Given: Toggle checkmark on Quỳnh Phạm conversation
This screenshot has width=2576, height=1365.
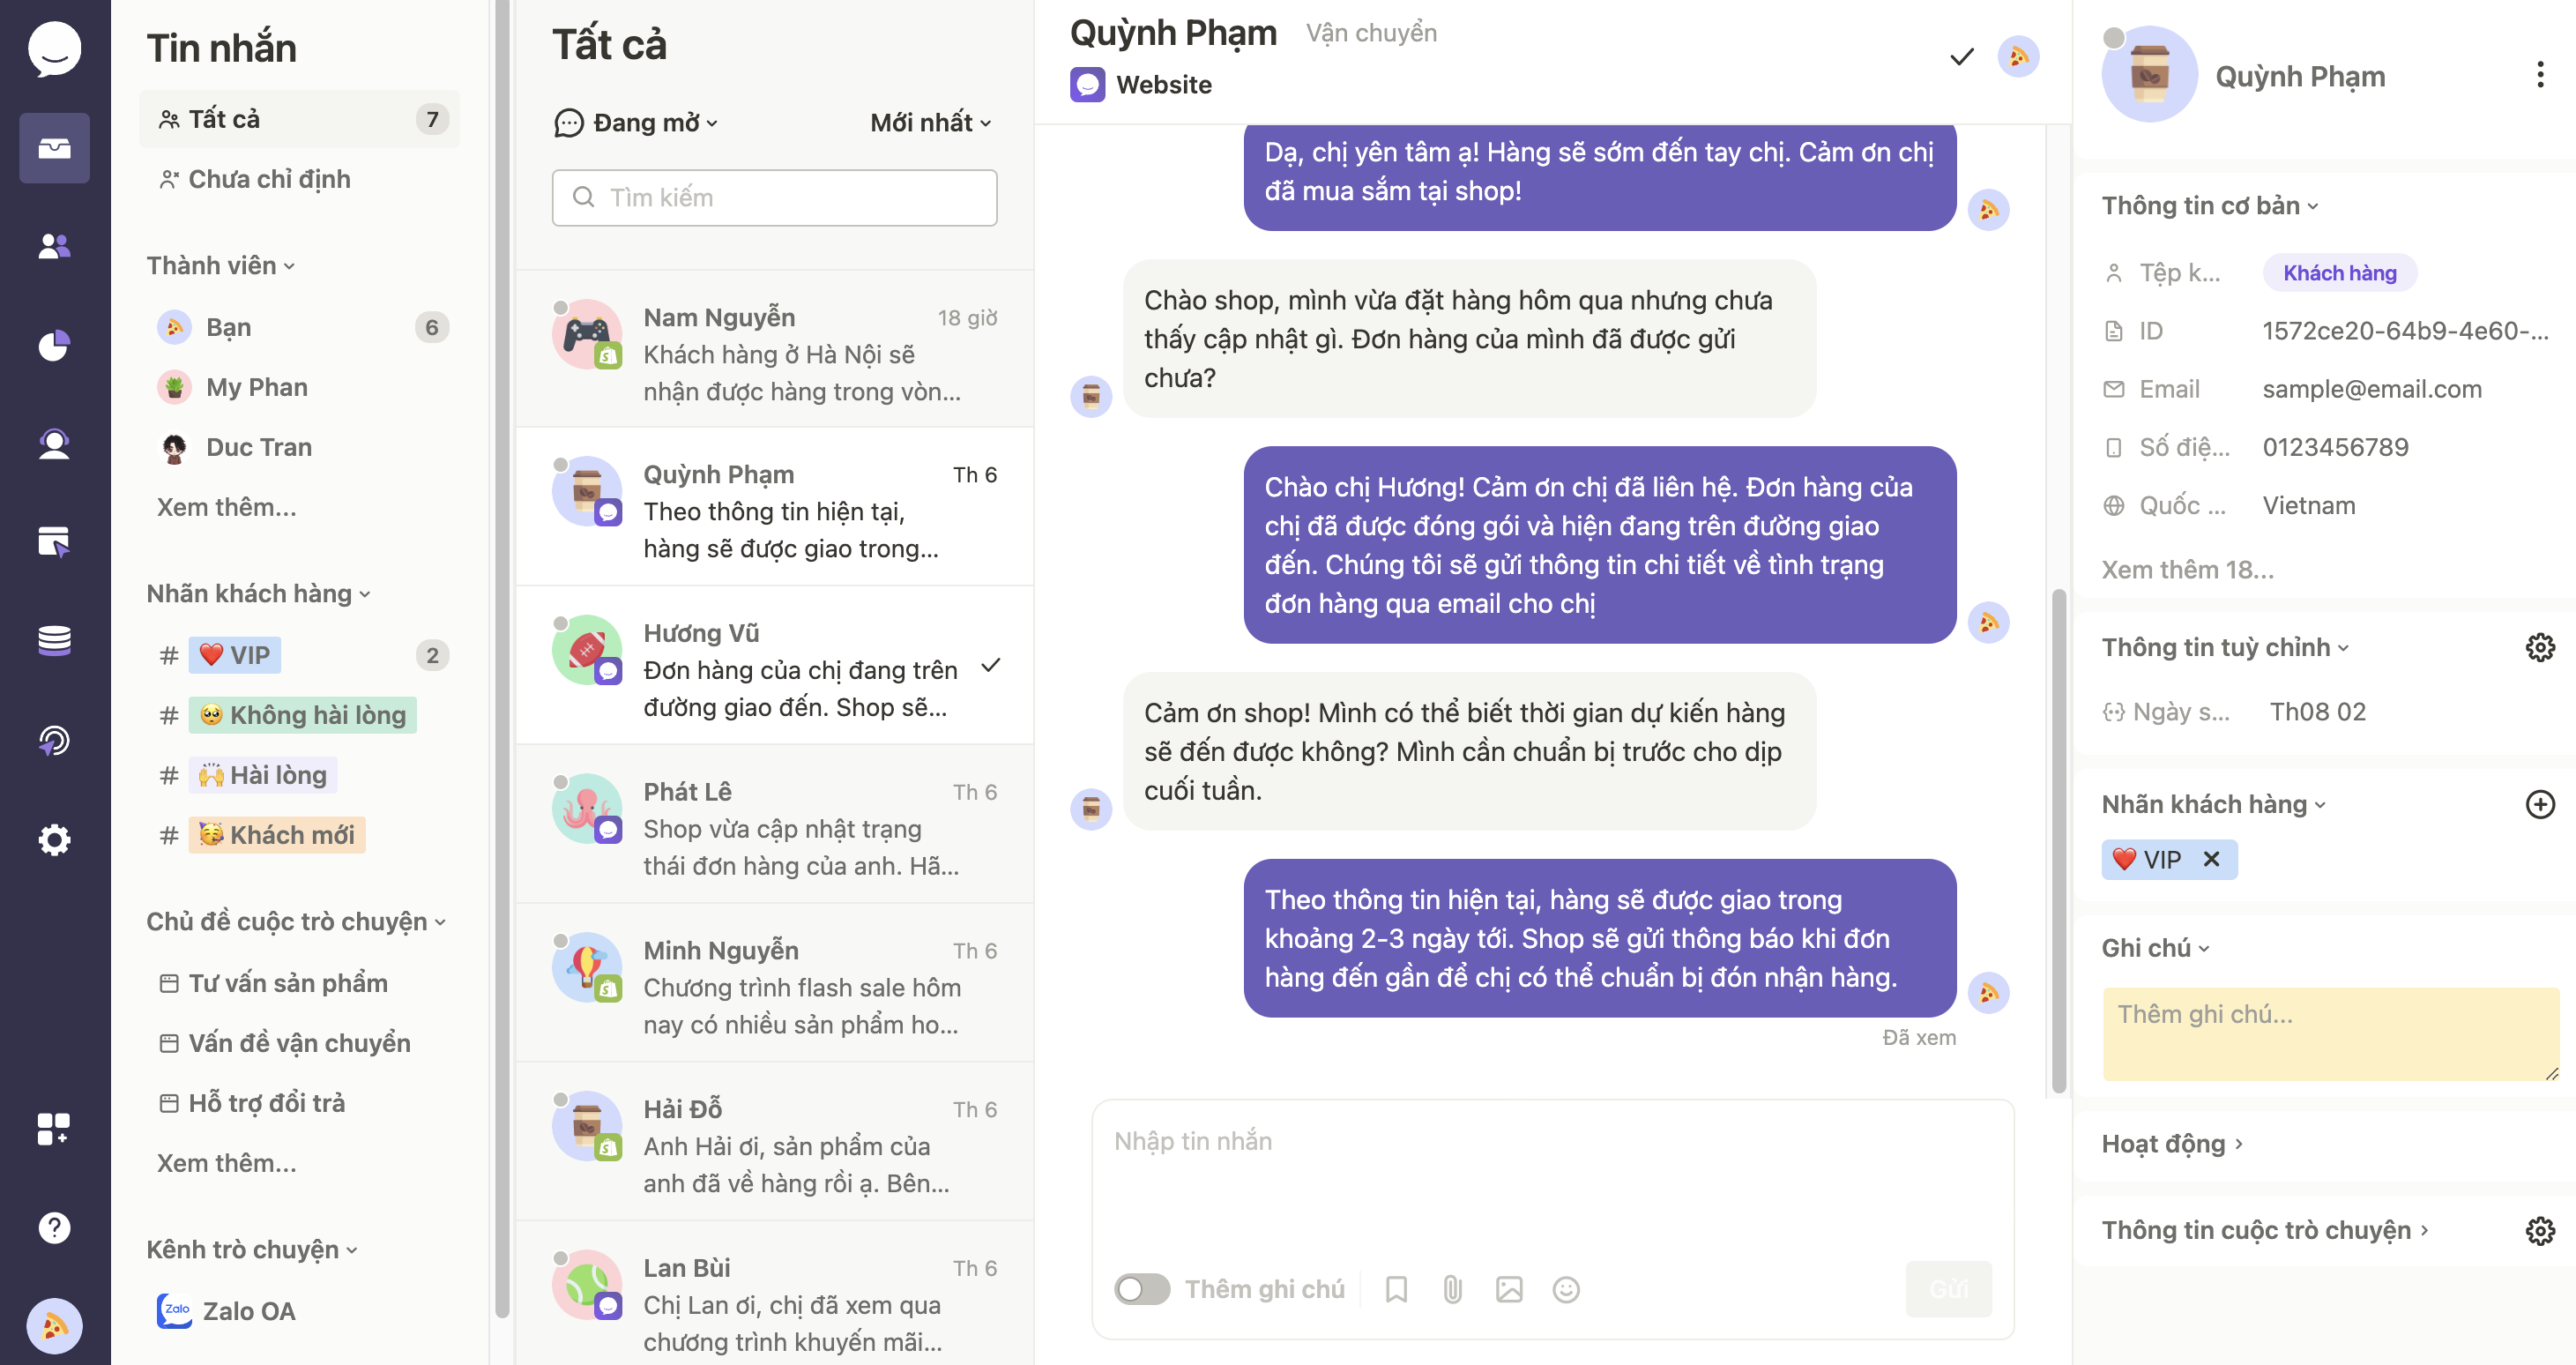Looking at the screenshot, I should (1961, 62).
